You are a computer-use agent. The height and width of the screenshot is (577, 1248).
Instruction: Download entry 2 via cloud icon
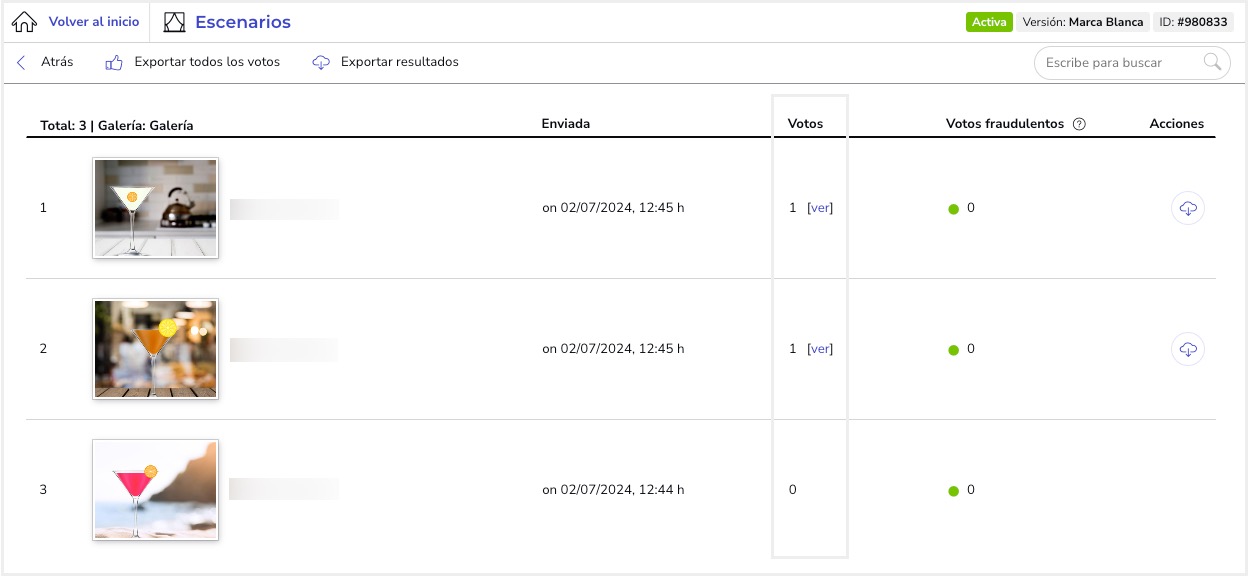point(1188,349)
